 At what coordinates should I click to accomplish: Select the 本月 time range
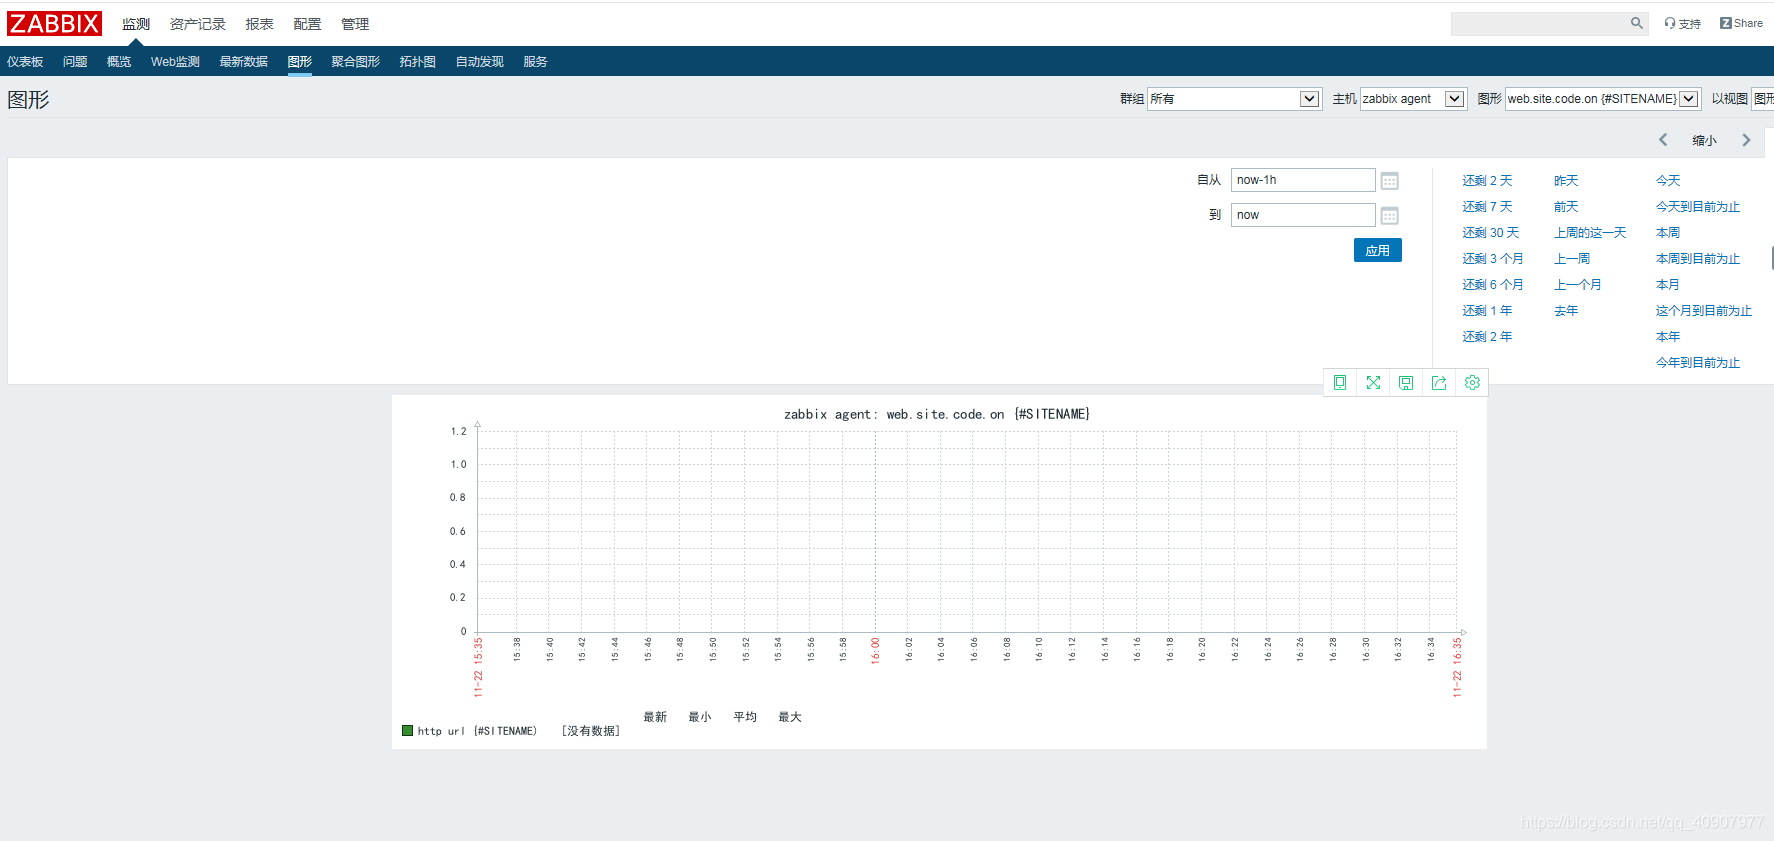tap(1668, 285)
